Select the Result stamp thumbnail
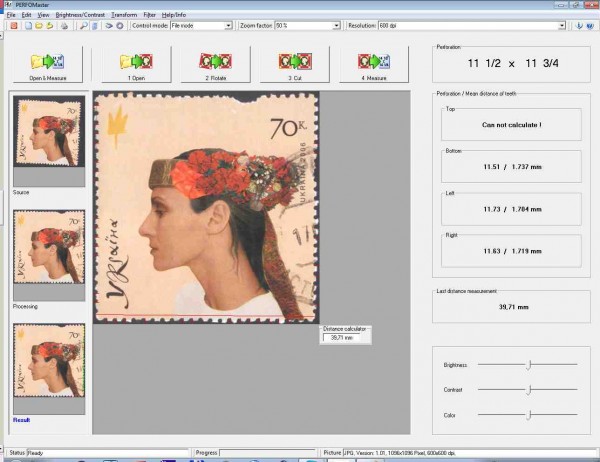Screen dimensions: 600x462 49,361
